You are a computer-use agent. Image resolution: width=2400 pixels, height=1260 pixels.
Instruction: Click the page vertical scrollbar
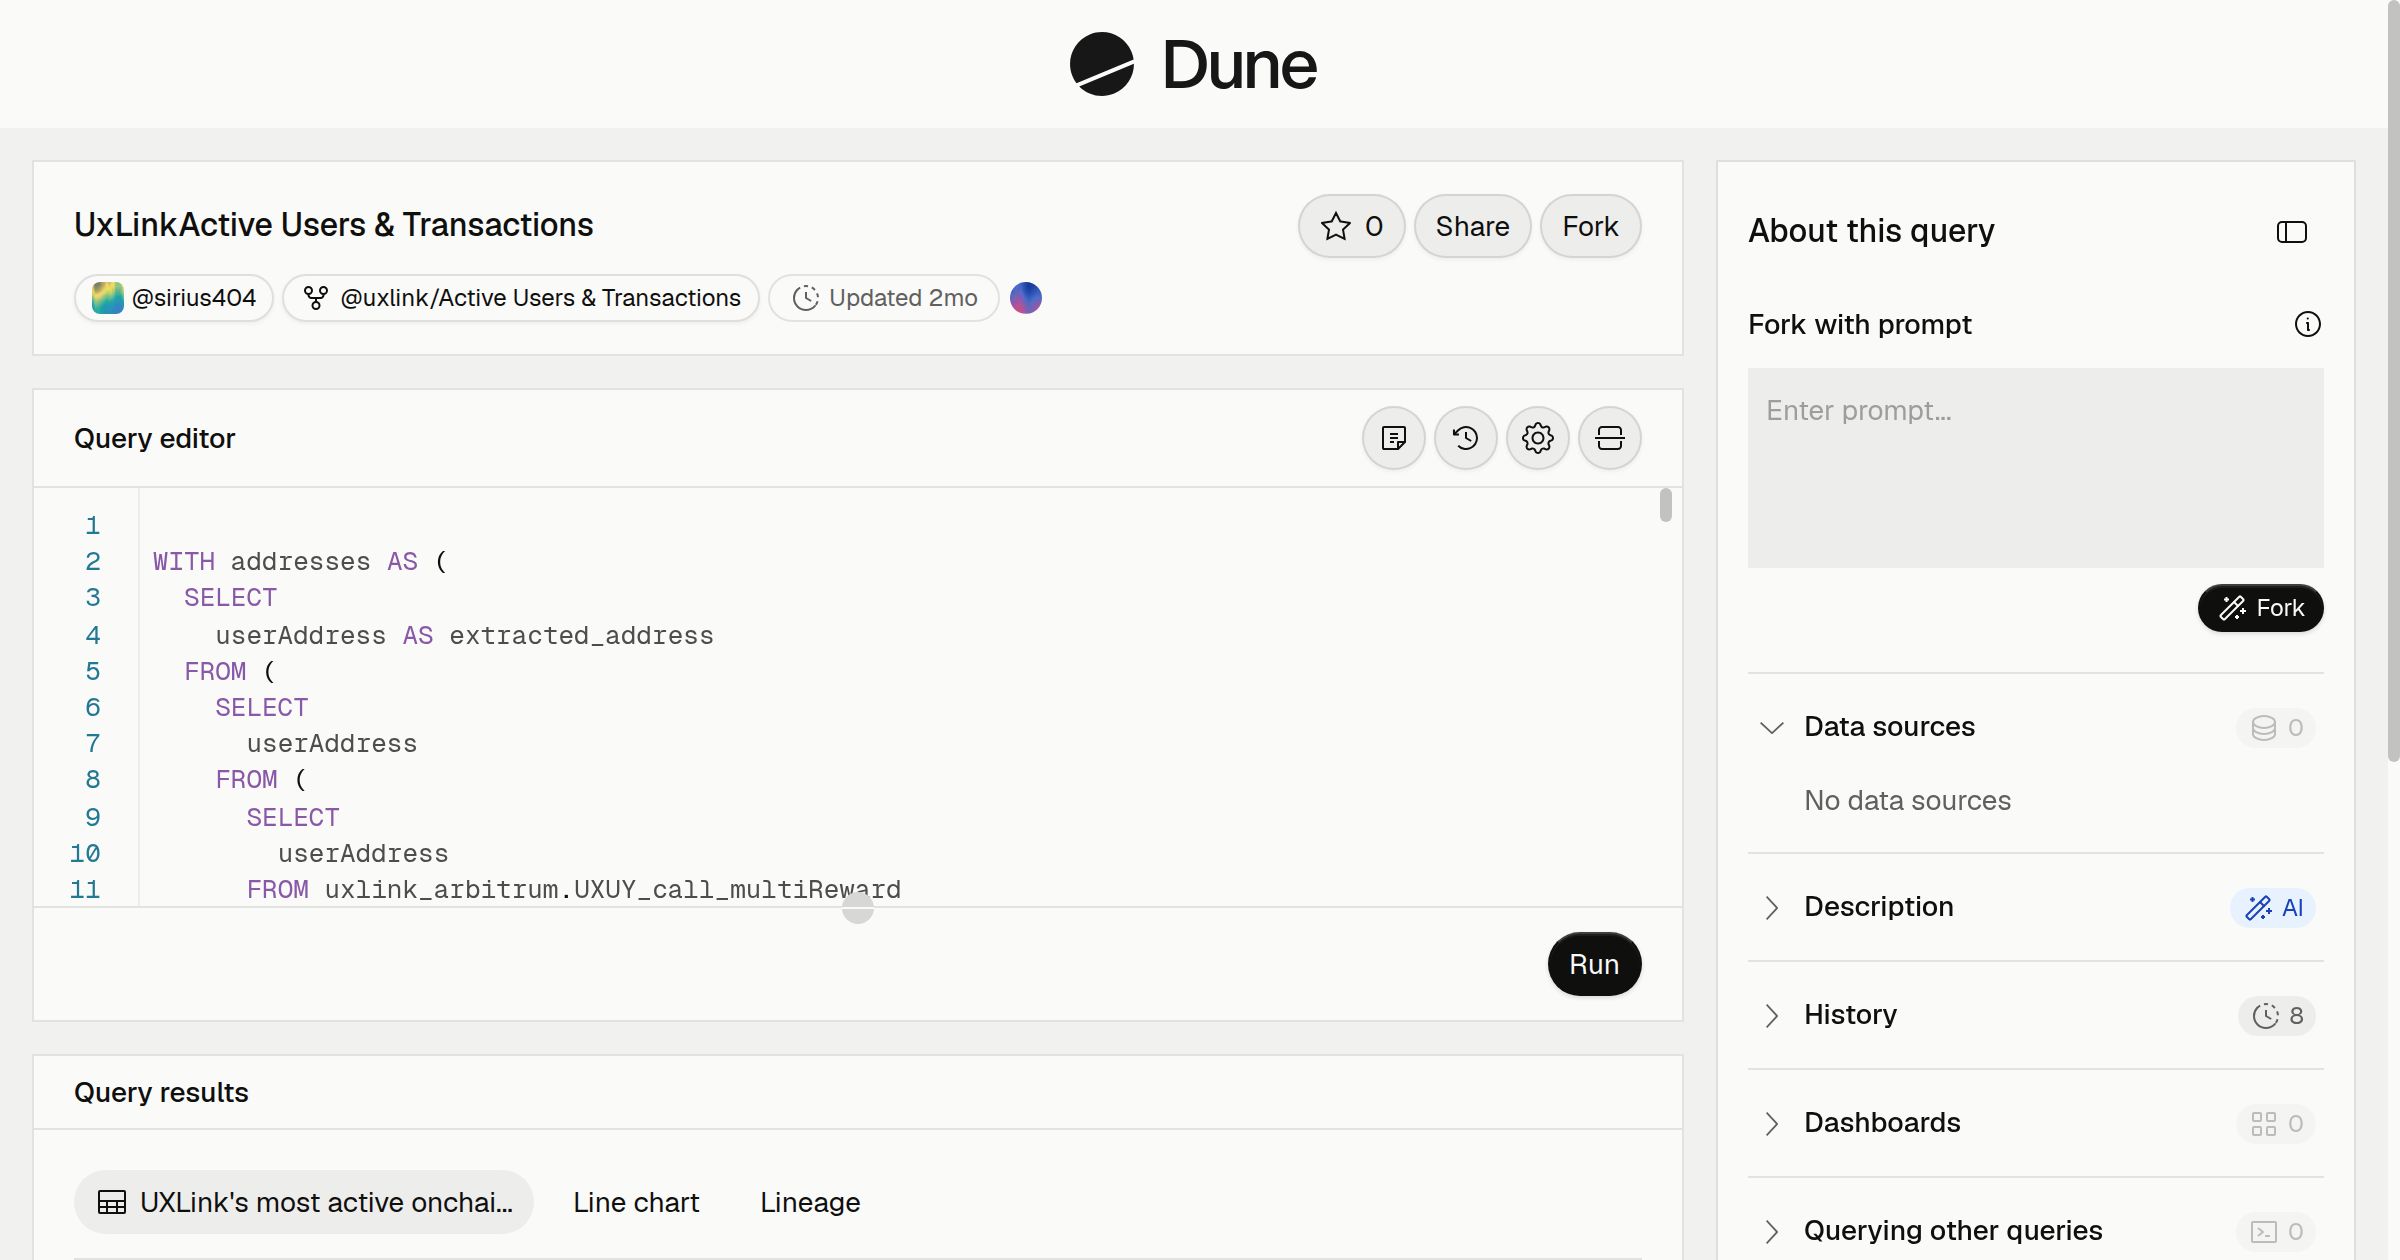tap(2393, 380)
